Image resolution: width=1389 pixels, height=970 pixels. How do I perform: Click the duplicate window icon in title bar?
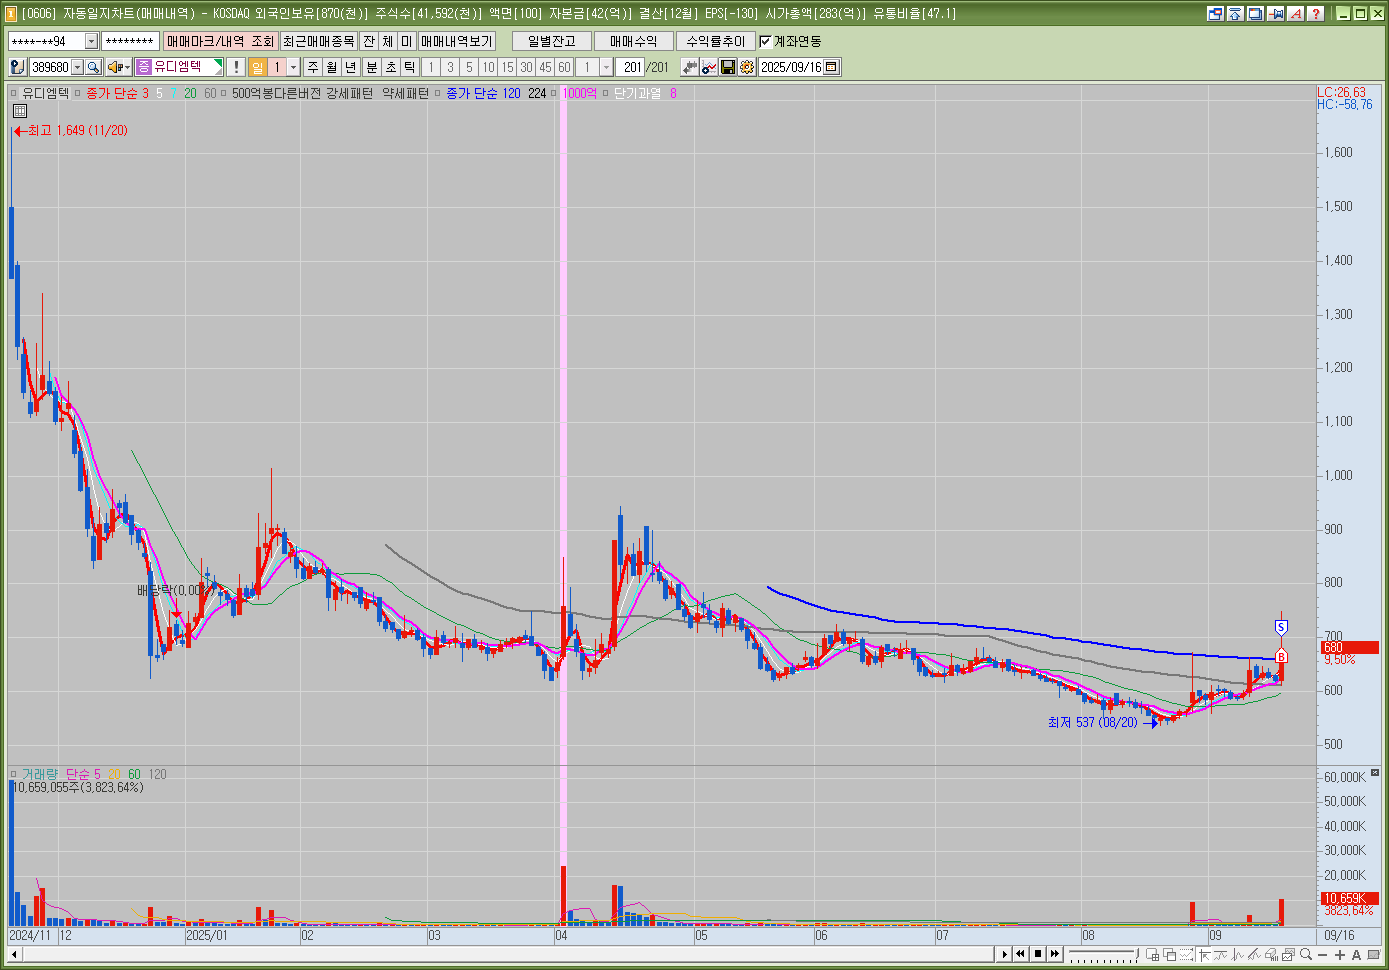pyautogui.click(x=1255, y=14)
